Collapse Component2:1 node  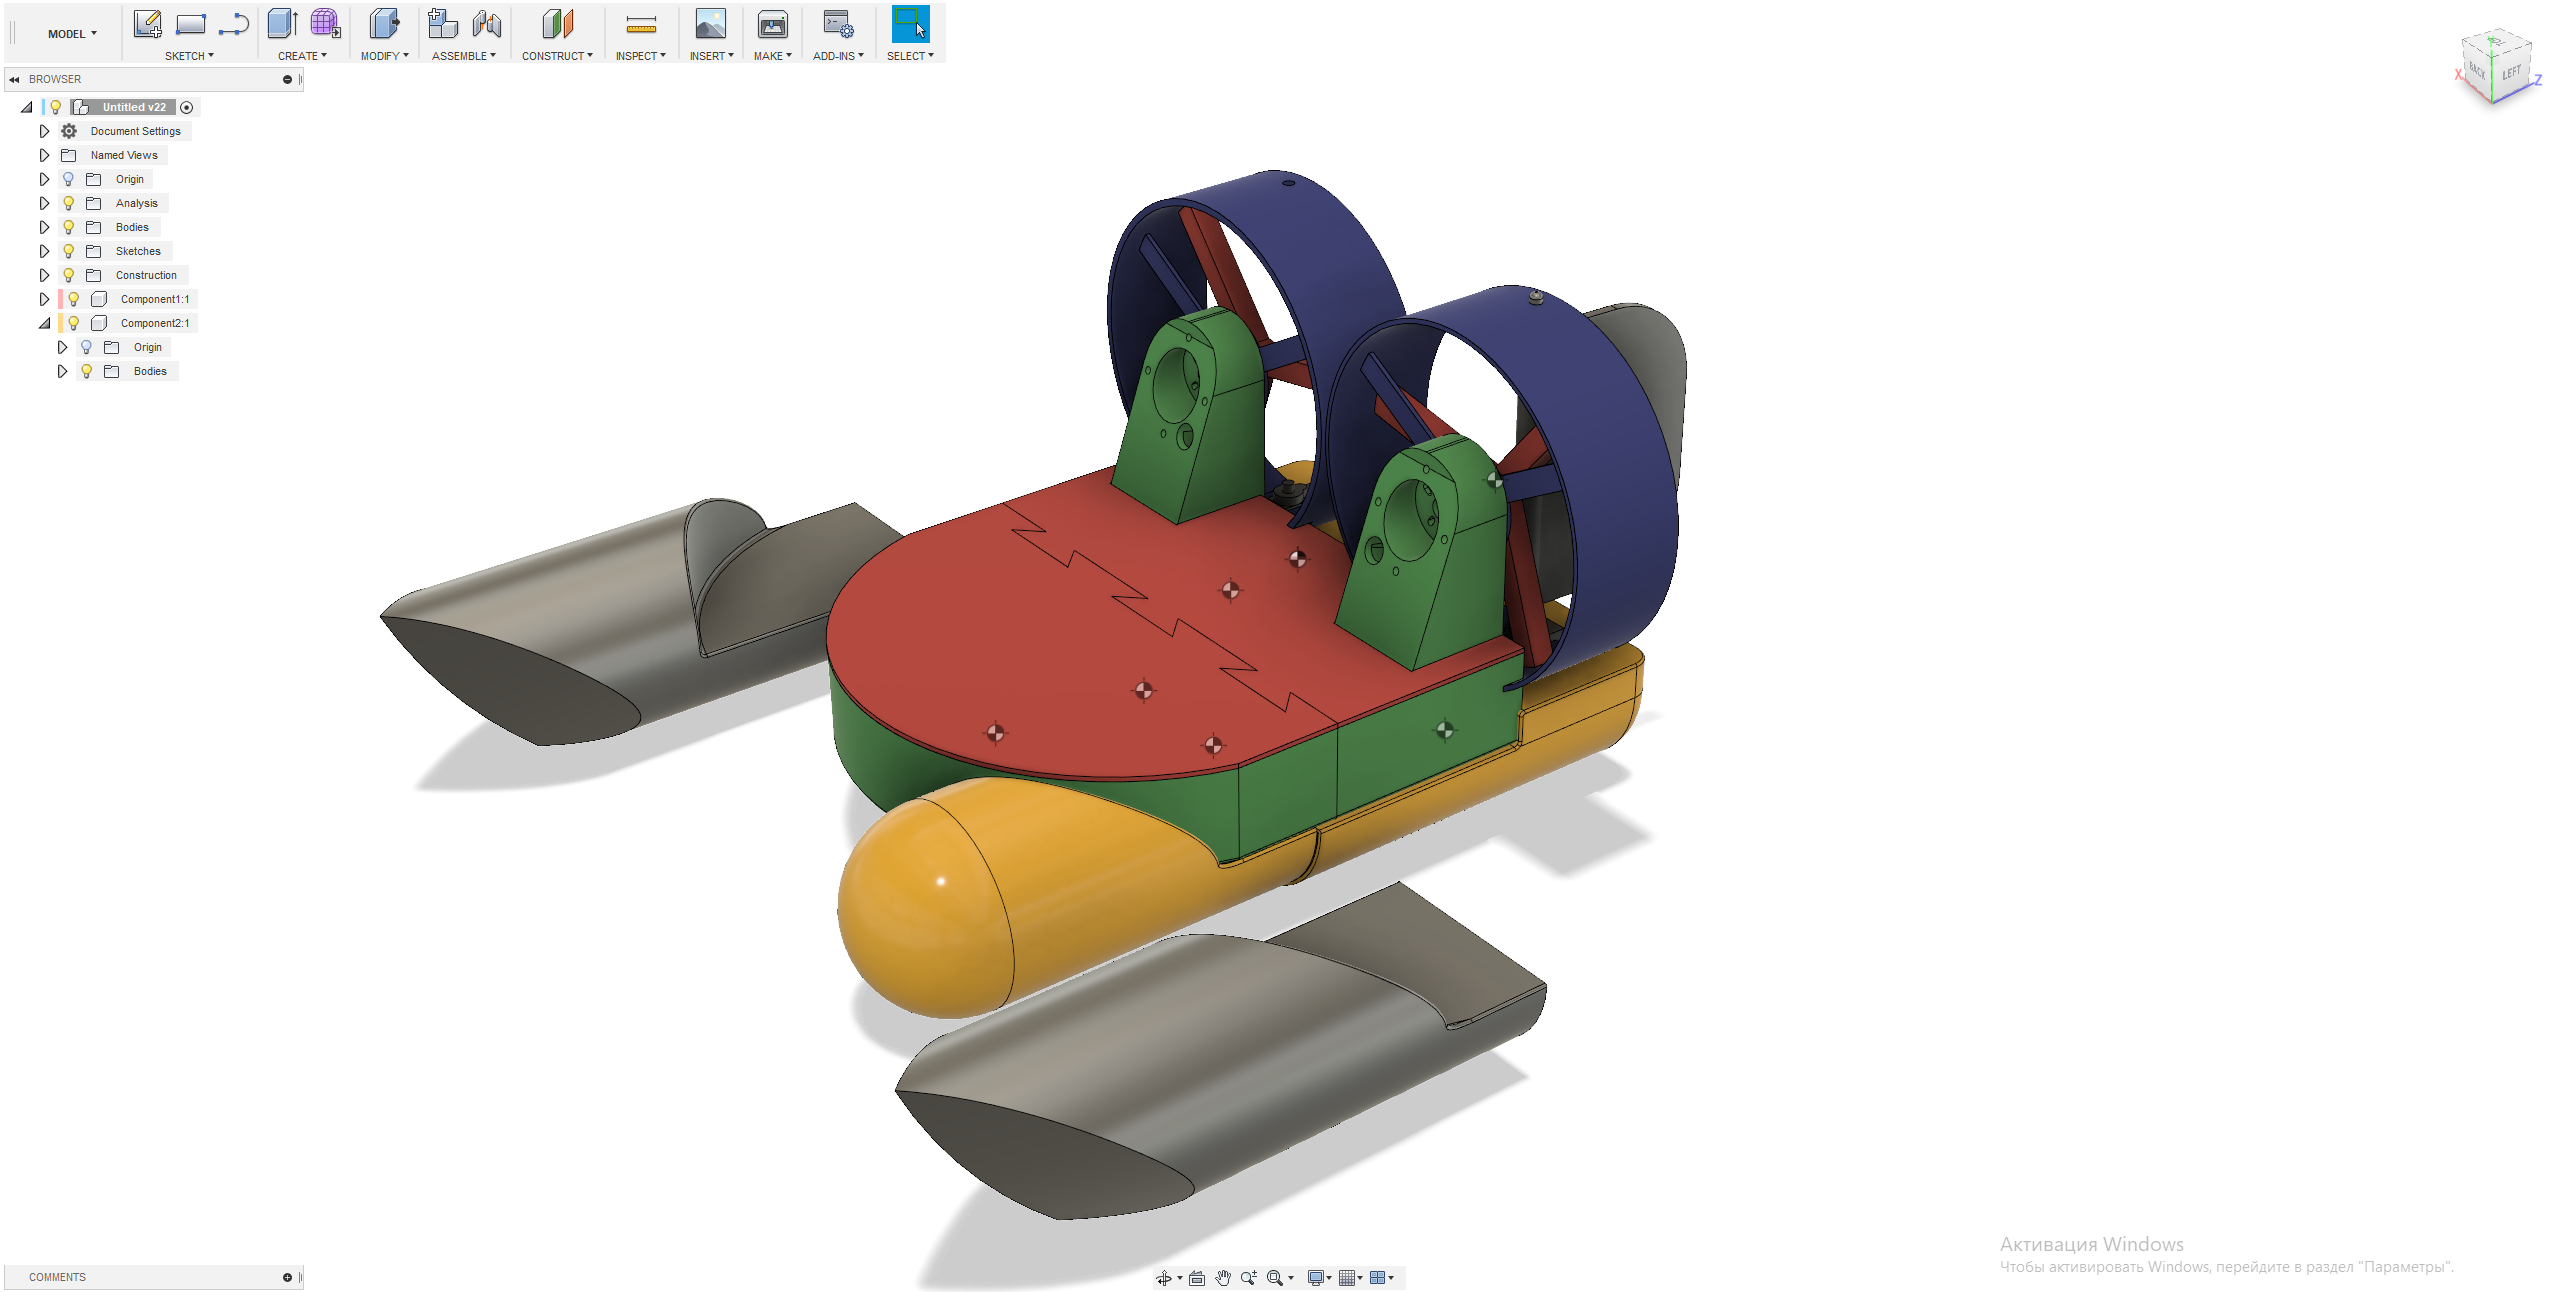pos(44,323)
